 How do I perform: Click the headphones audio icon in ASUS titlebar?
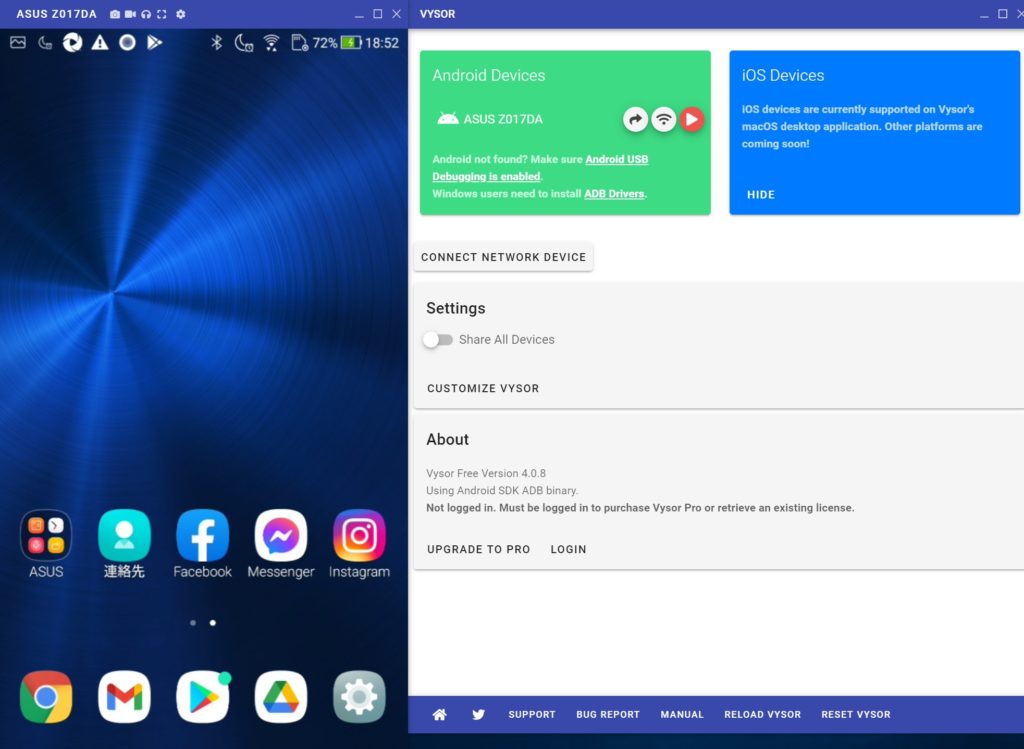point(146,14)
